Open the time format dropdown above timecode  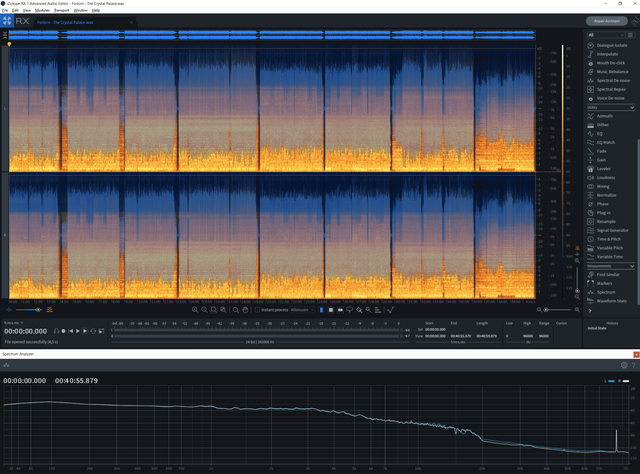(x=13, y=323)
